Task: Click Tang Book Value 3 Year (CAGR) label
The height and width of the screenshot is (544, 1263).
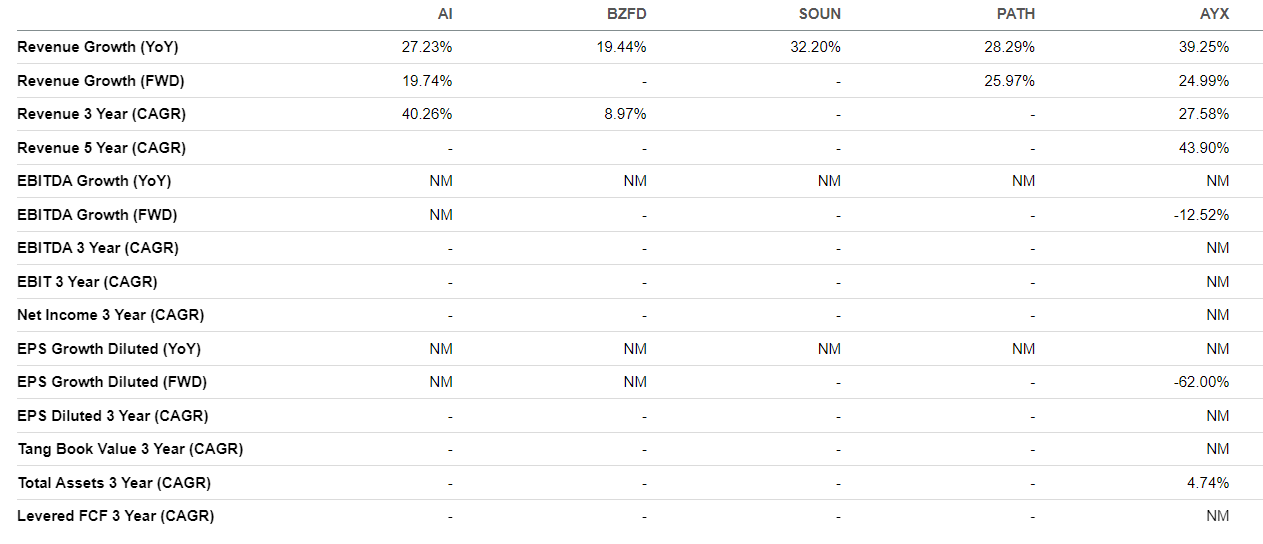Action: click(x=130, y=449)
